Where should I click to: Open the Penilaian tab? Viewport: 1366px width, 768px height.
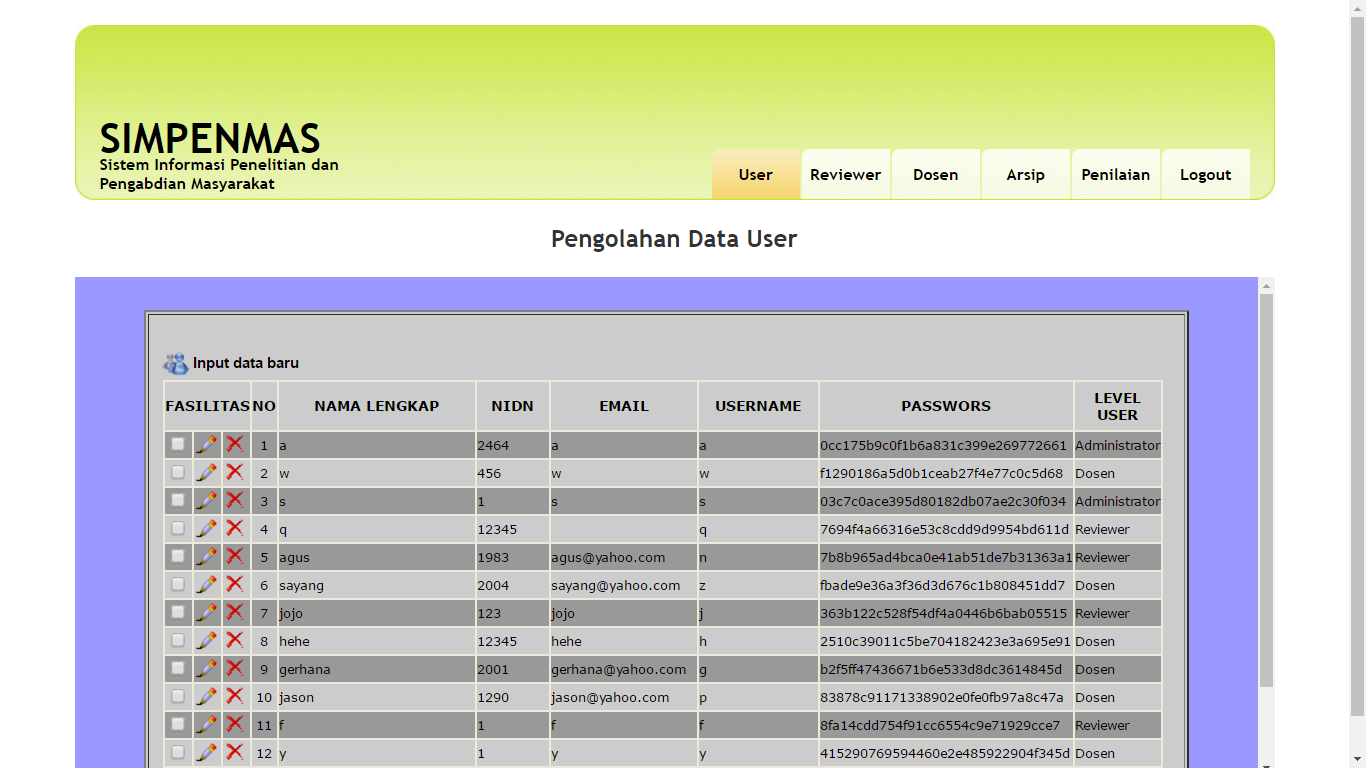click(1115, 175)
